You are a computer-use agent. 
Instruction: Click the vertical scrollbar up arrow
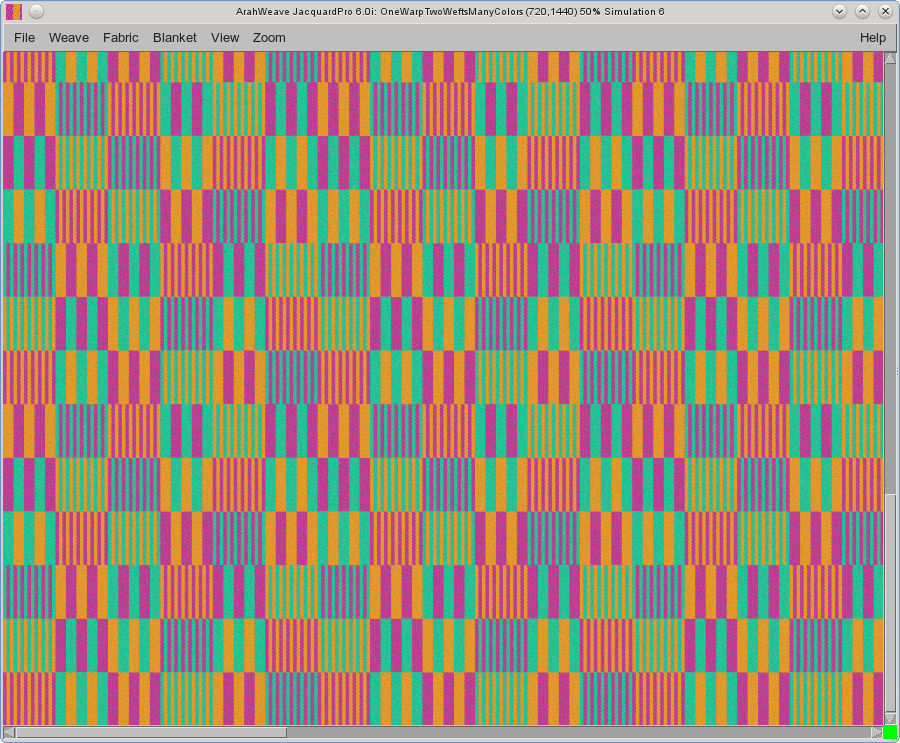[x=890, y=58]
